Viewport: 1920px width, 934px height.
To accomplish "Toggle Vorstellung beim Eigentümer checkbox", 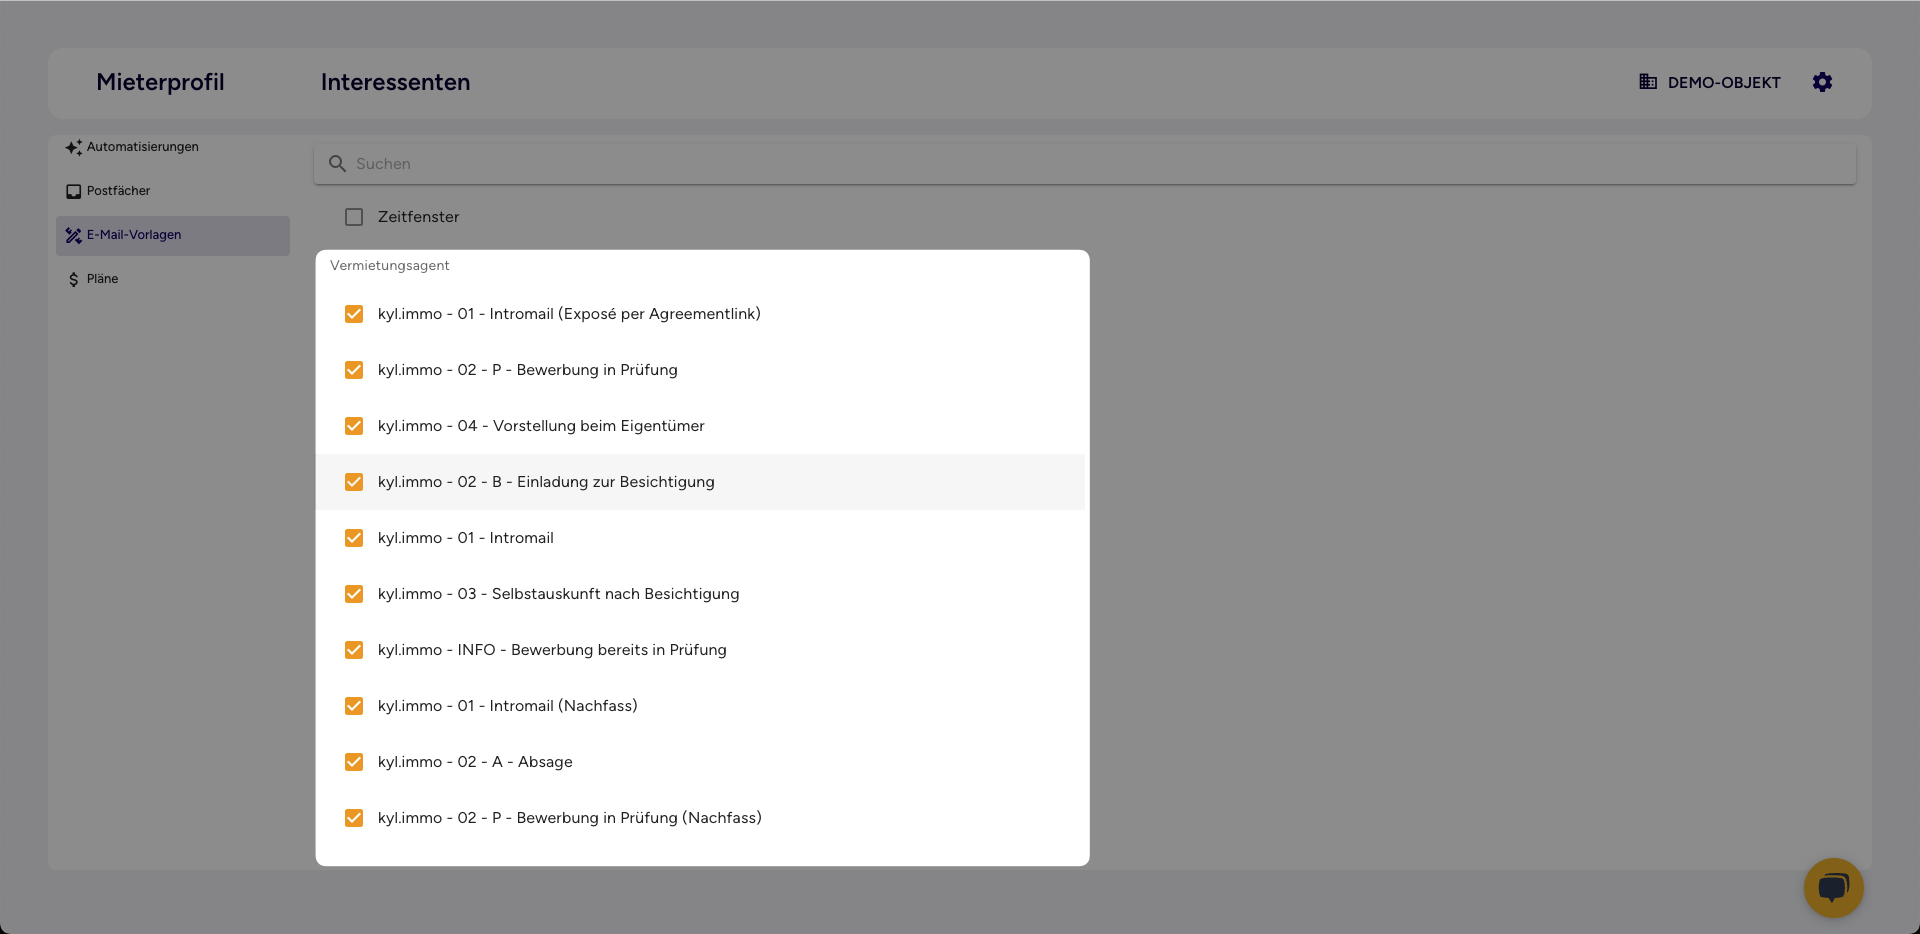I will [354, 426].
